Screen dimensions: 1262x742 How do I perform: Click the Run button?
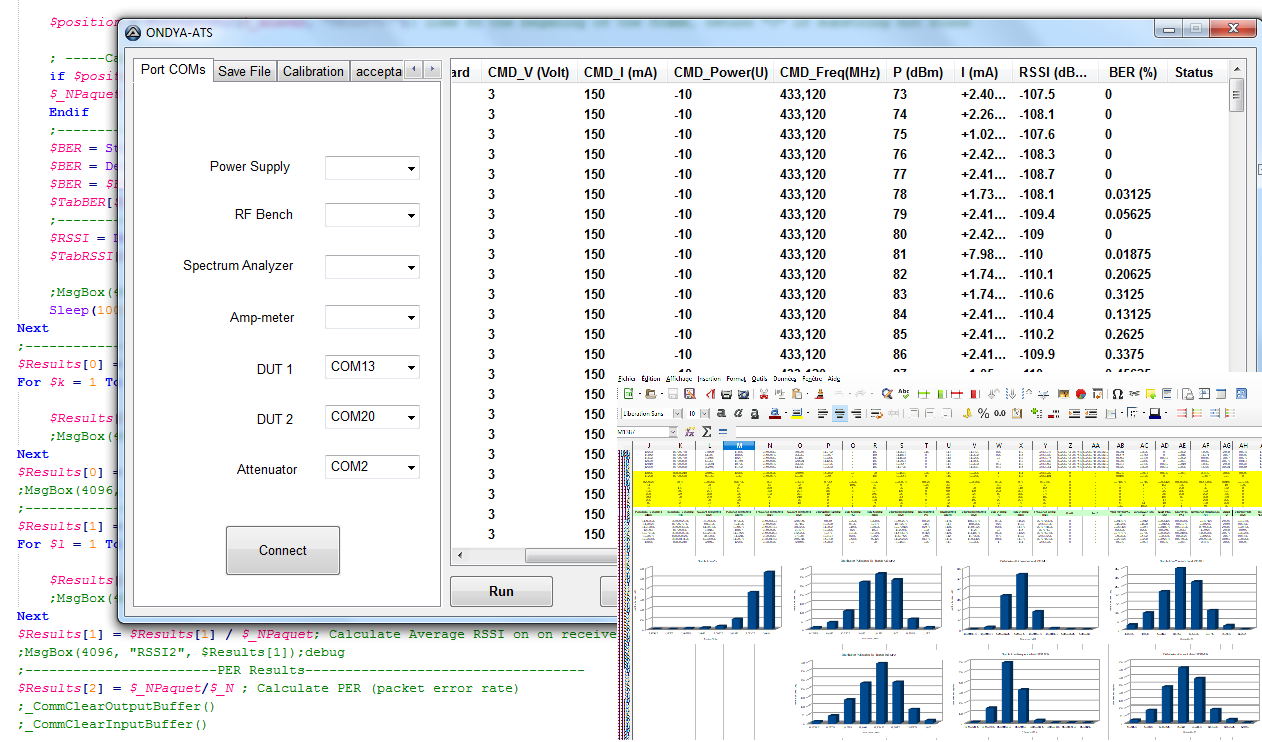[501, 591]
